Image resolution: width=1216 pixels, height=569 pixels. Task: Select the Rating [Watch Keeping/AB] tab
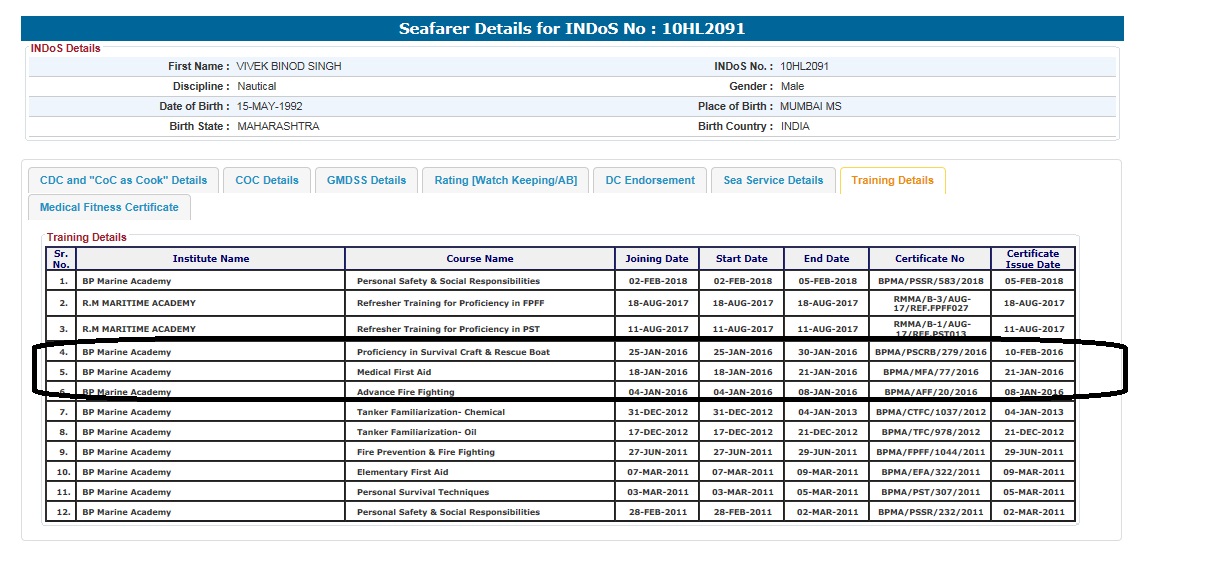point(505,181)
